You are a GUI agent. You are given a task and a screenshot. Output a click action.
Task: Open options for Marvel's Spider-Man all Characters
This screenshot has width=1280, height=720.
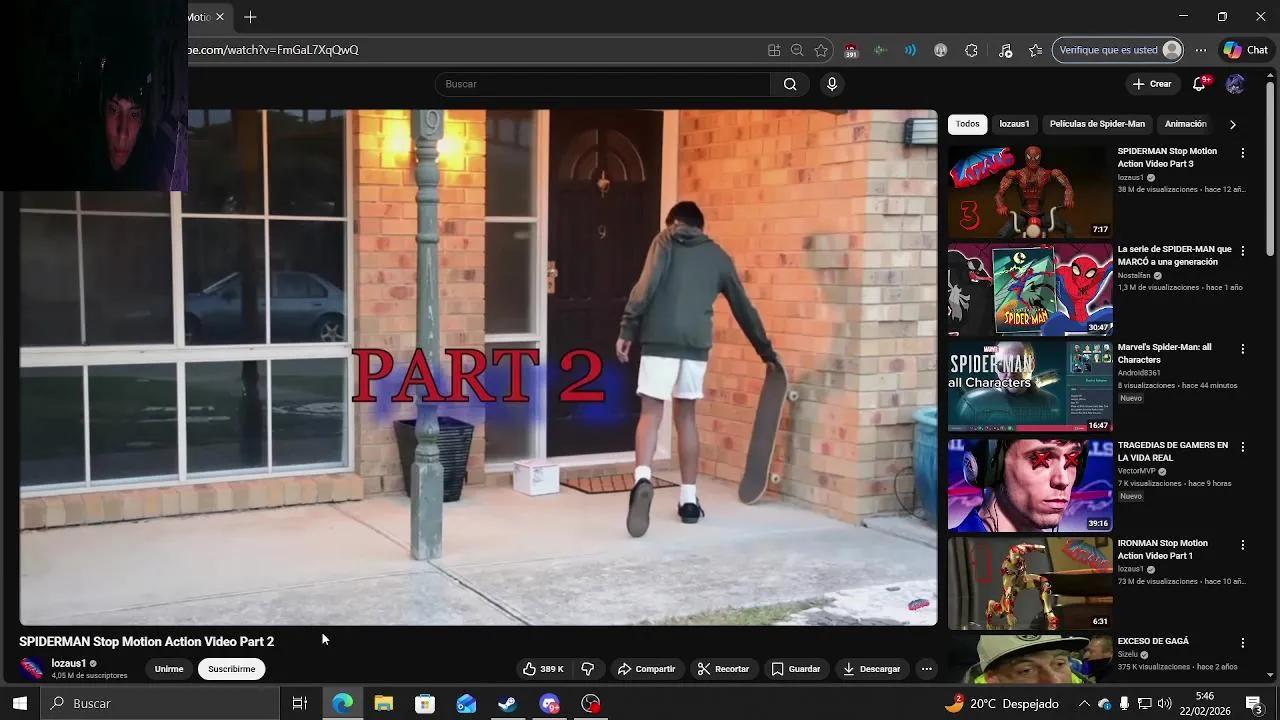[1243, 349]
